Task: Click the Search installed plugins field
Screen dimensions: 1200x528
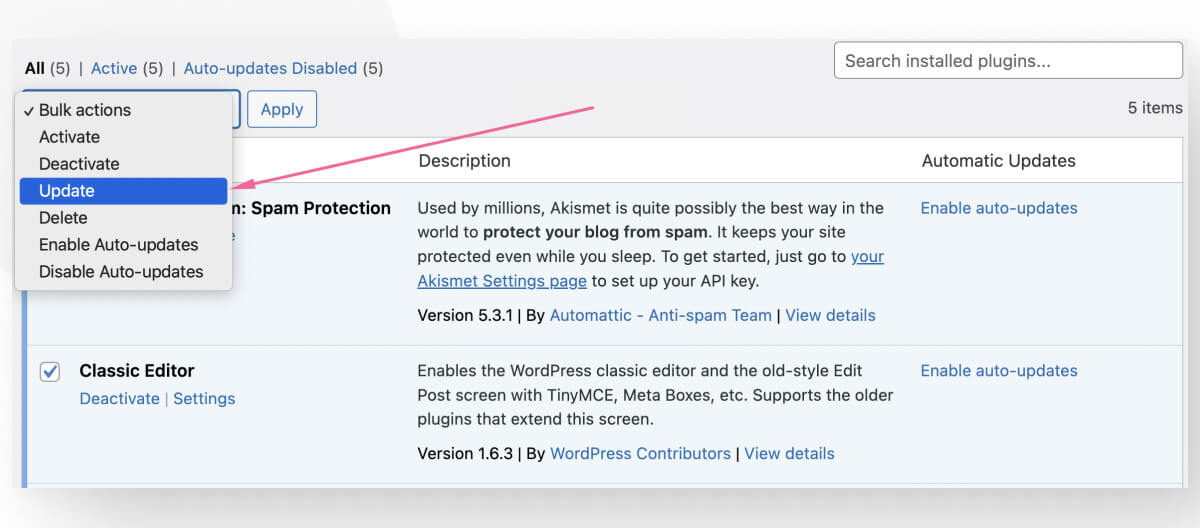Action: click(x=1007, y=61)
